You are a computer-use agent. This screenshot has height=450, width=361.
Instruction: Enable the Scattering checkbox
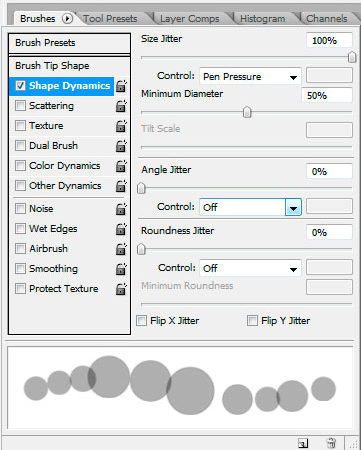pyautogui.click(x=20, y=106)
